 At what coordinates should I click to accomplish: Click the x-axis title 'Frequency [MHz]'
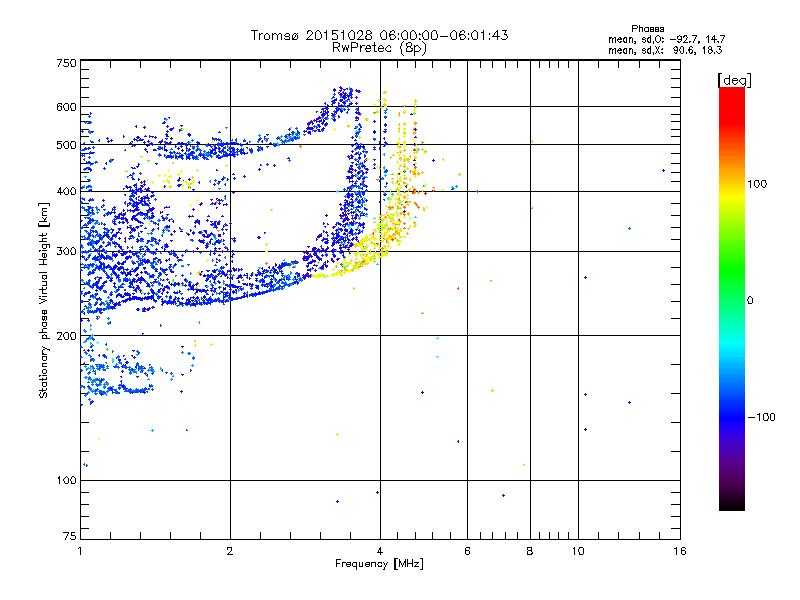(379, 564)
